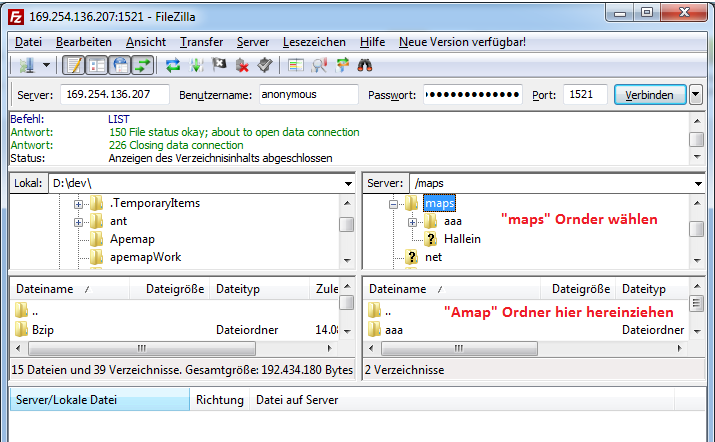
Task: Toggle local directory tree display
Action: [96, 65]
